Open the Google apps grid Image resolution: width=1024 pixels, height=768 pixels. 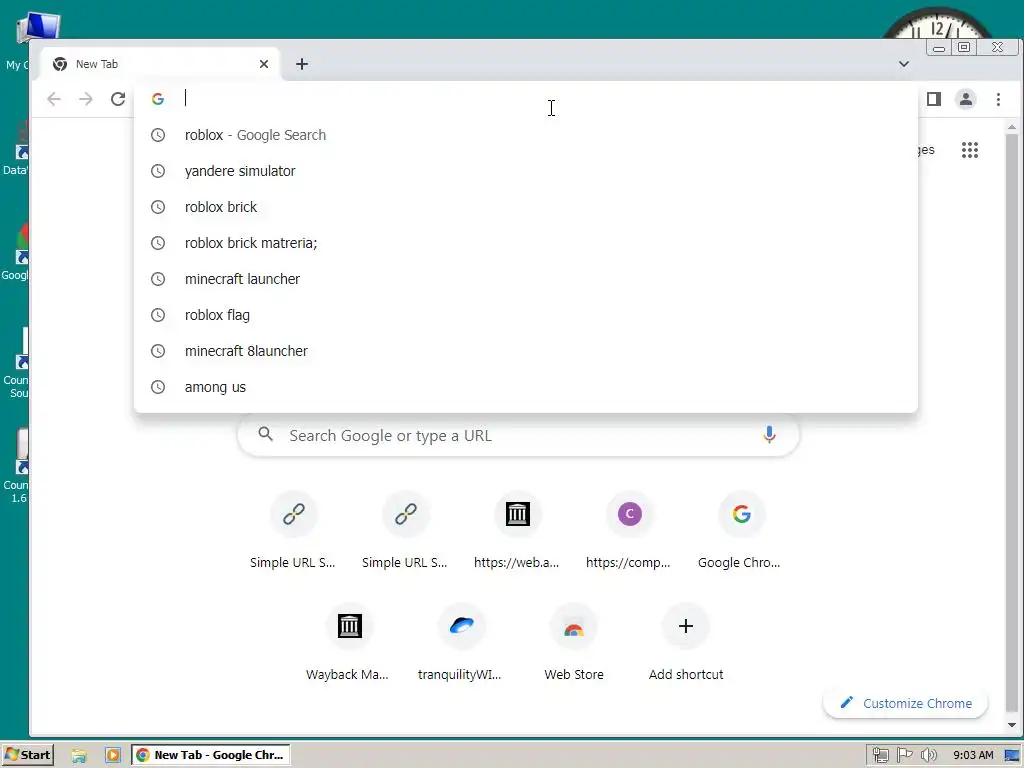[x=970, y=150]
